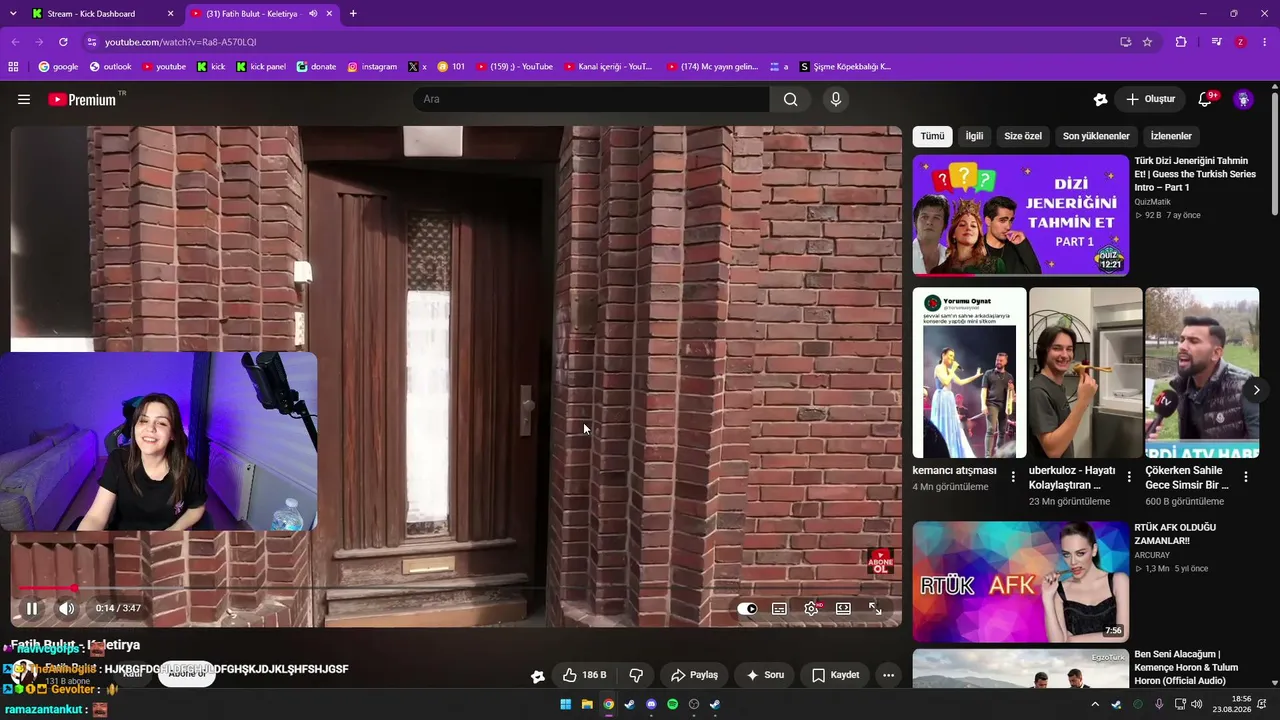Click the YouTube address bar URL

(181, 42)
